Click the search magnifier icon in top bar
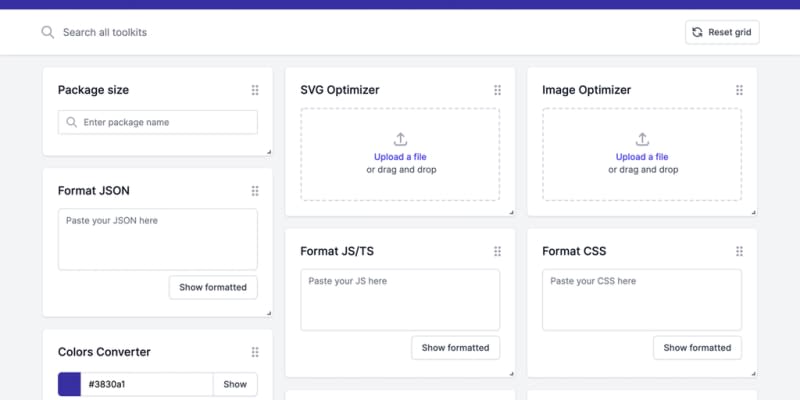This screenshot has width=800, height=400. tap(47, 33)
